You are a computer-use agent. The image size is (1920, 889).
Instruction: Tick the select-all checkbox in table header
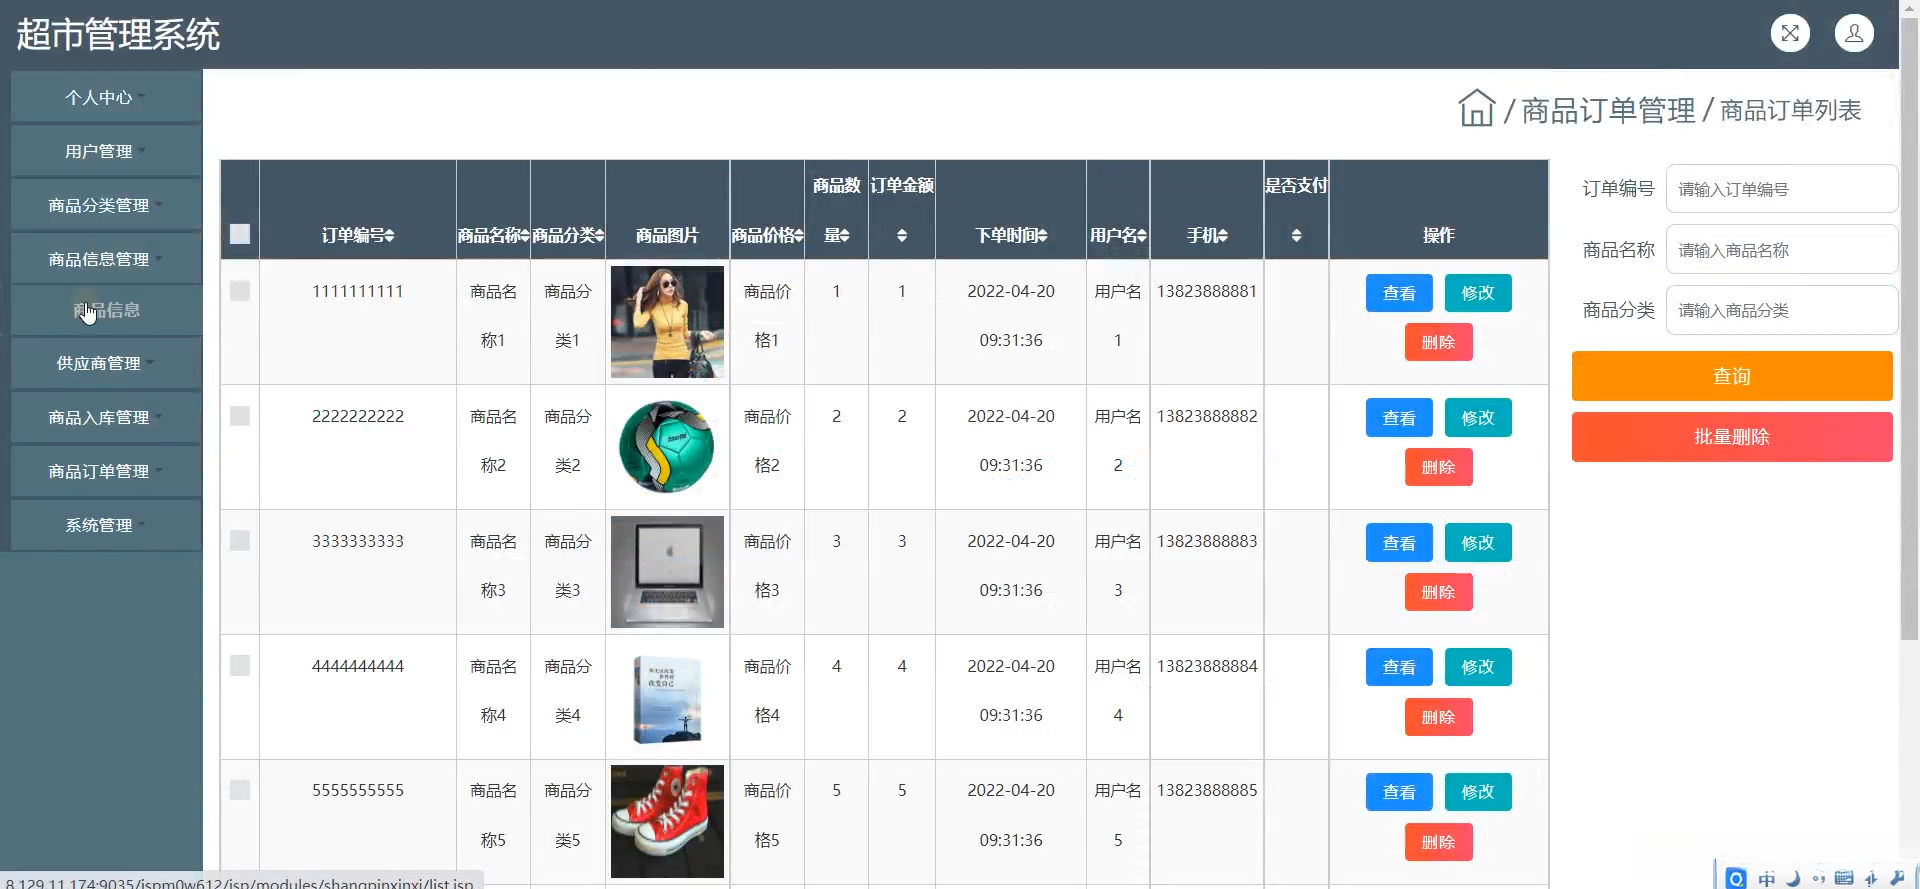pyautogui.click(x=240, y=234)
